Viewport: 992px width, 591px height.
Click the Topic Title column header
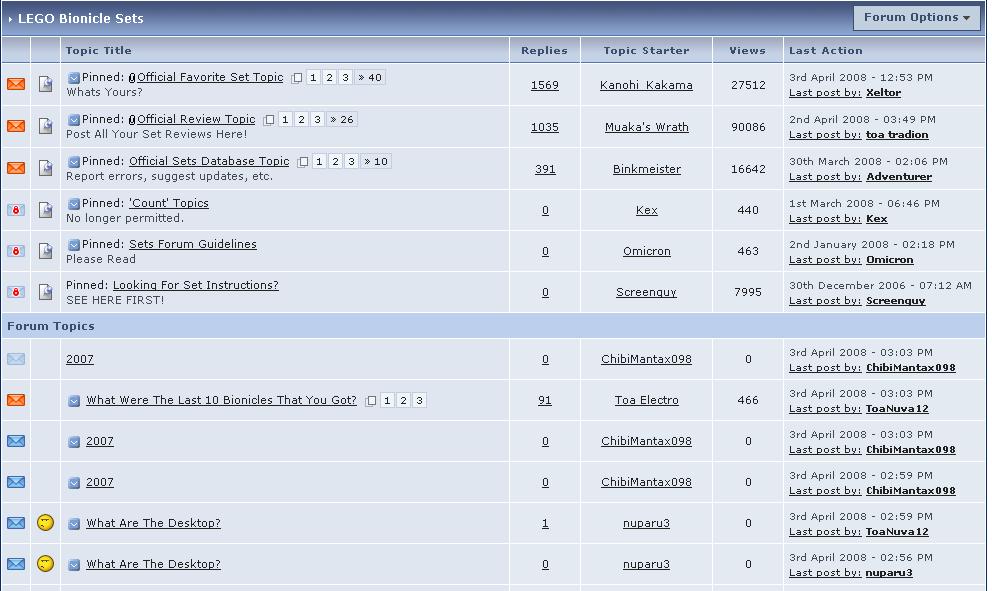pos(99,51)
